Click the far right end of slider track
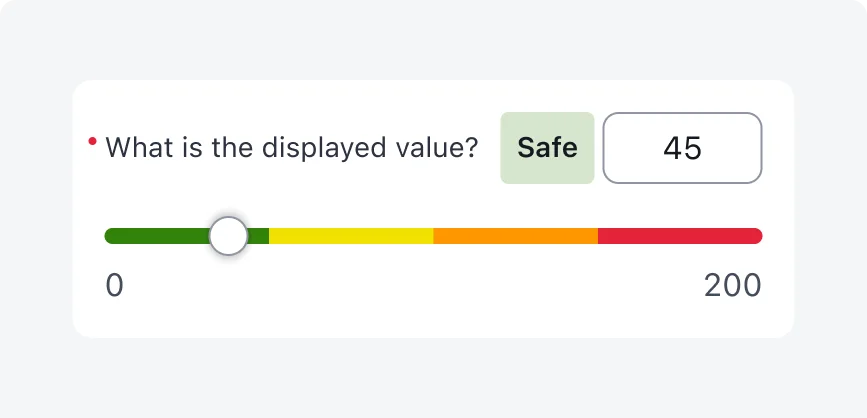 (x=759, y=236)
